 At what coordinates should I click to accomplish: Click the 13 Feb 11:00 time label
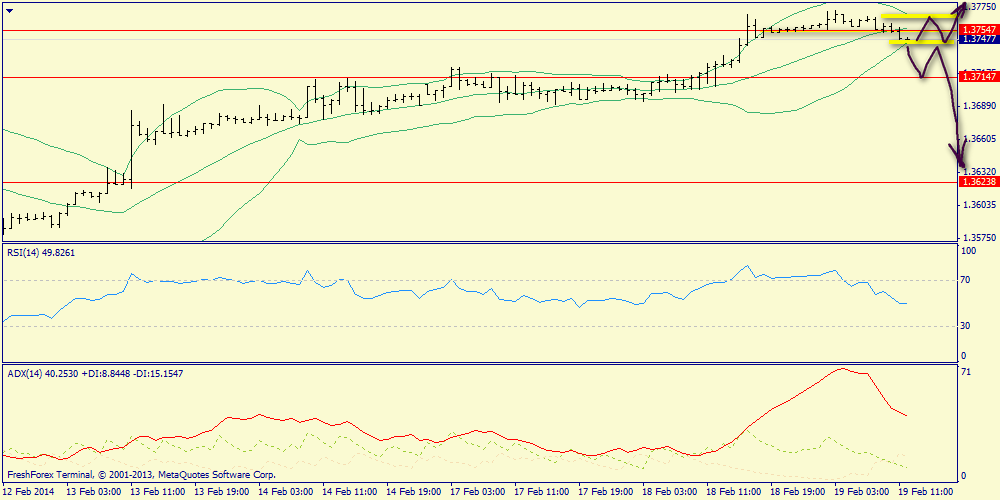tap(156, 493)
